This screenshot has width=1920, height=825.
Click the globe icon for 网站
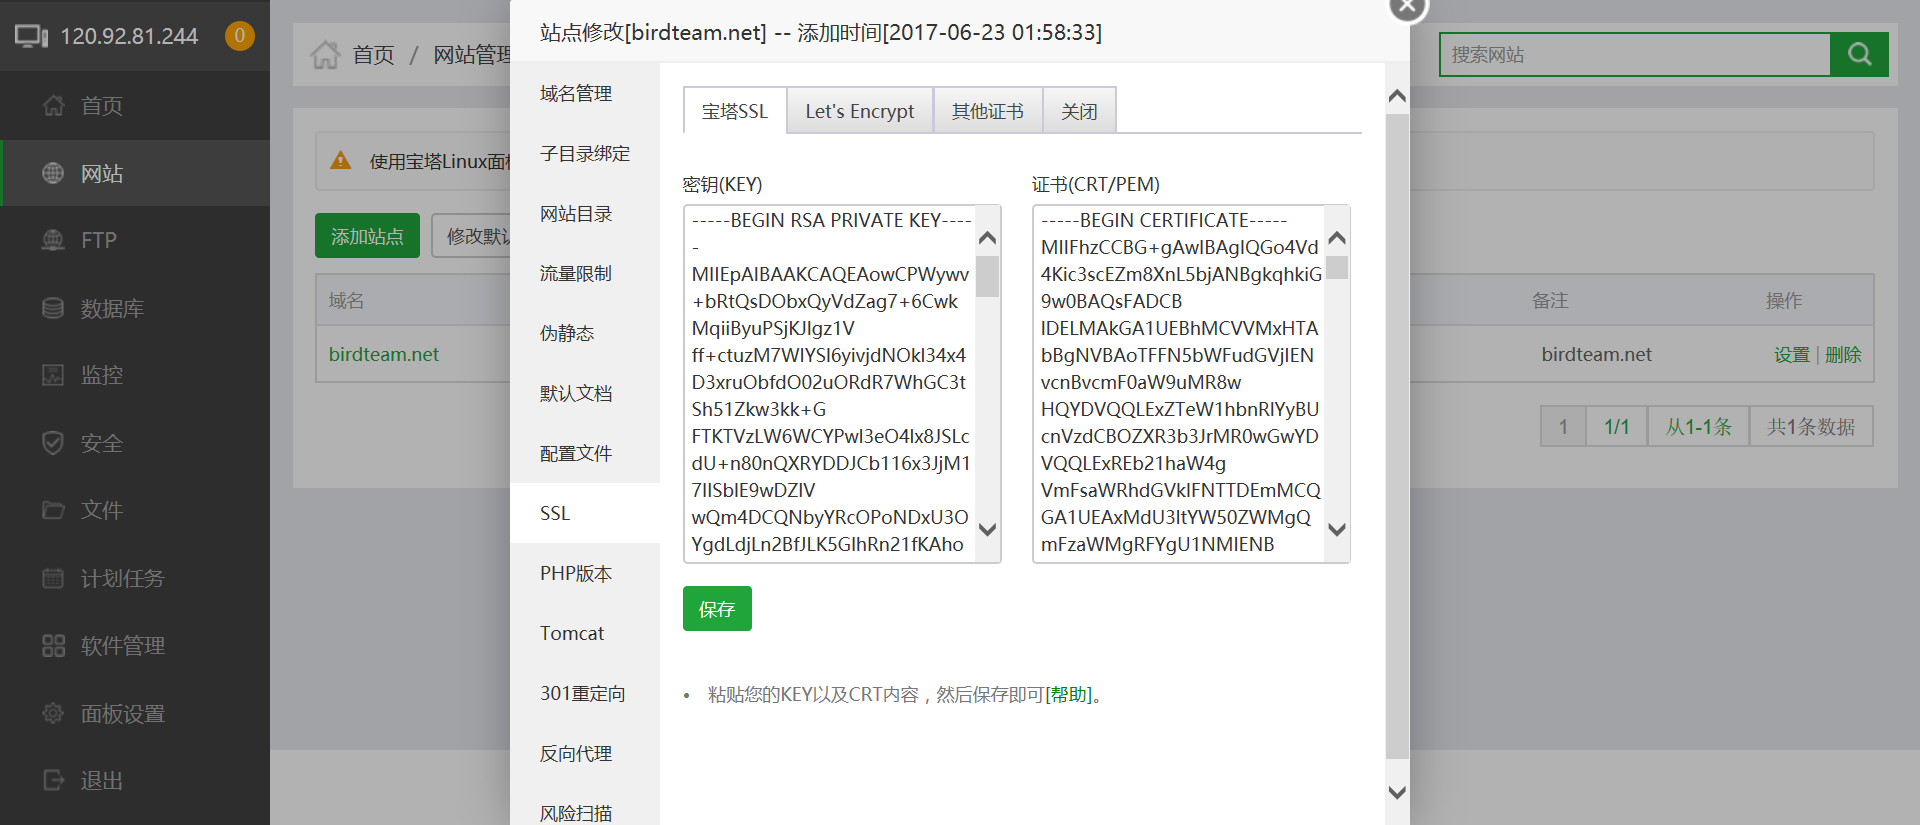click(x=53, y=173)
